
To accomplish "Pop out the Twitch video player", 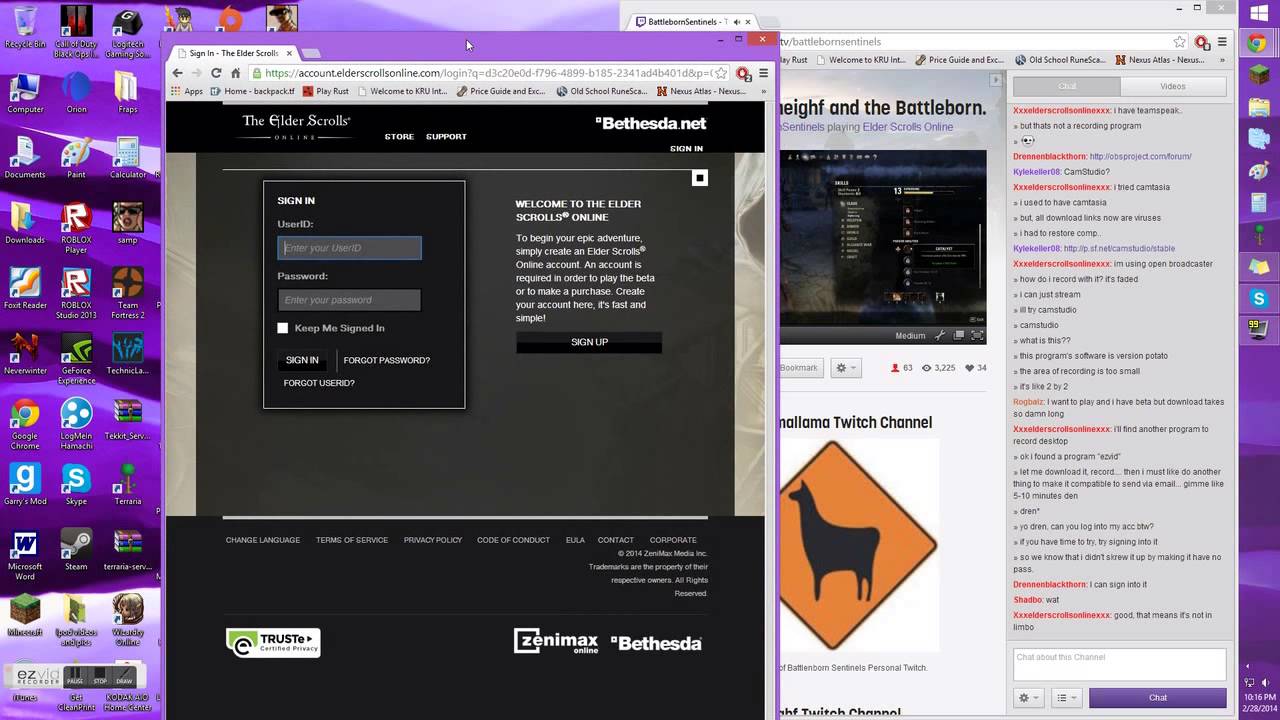I will pos(958,336).
